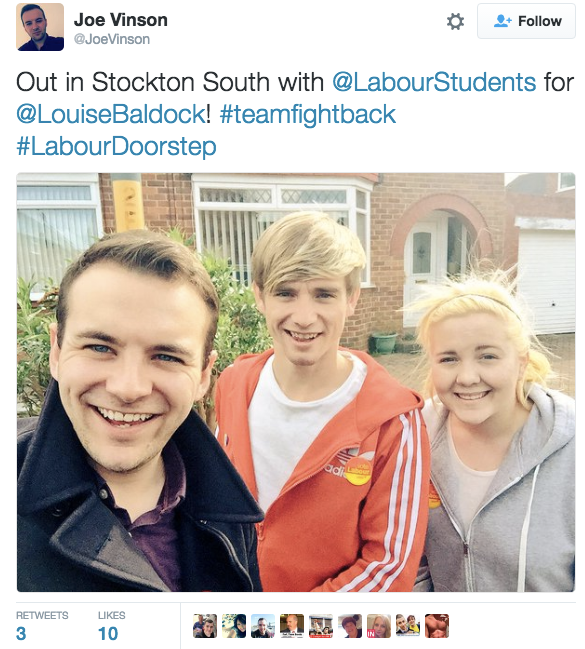Open Joe Vinson's profile avatar
Image resolution: width=585 pixels, height=649 pixels.
(x=40, y=27)
